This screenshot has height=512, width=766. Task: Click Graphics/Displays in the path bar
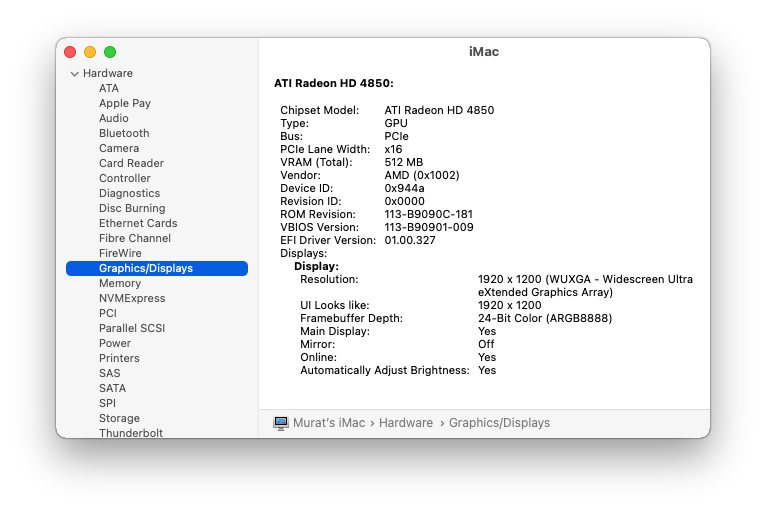pyautogui.click(x=499, y=423)
